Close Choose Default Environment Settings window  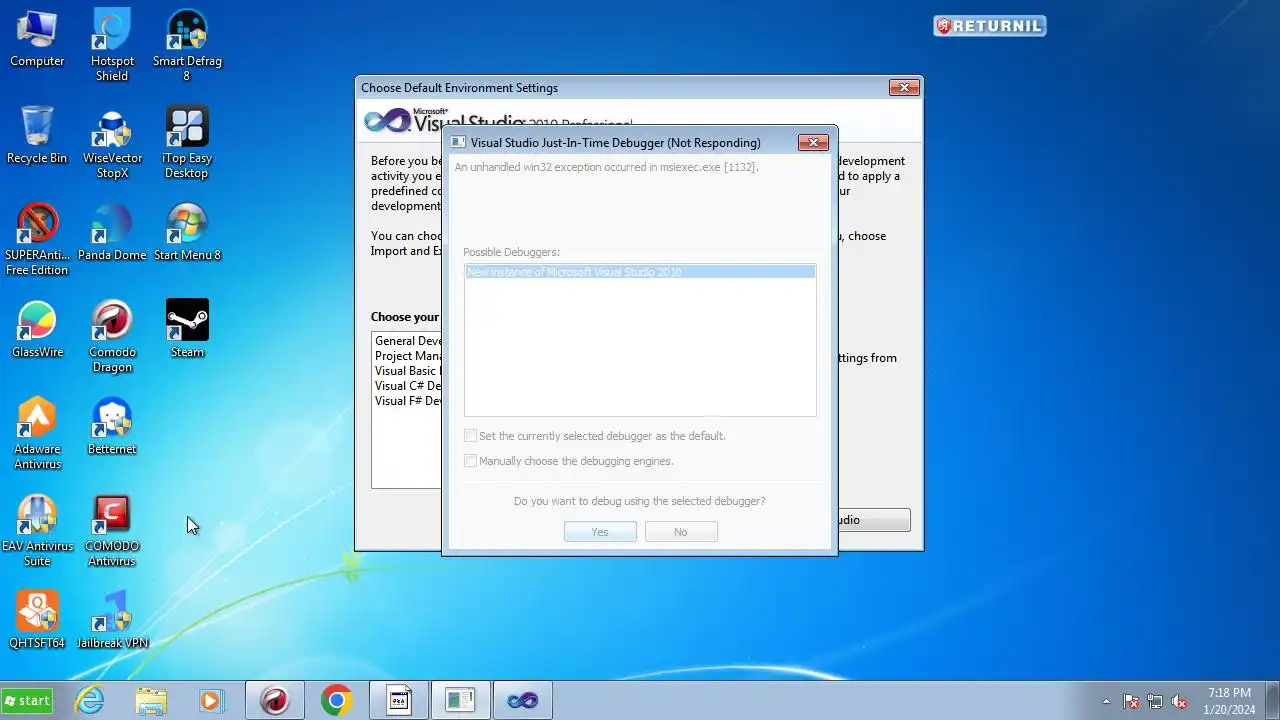pos(904,88)
